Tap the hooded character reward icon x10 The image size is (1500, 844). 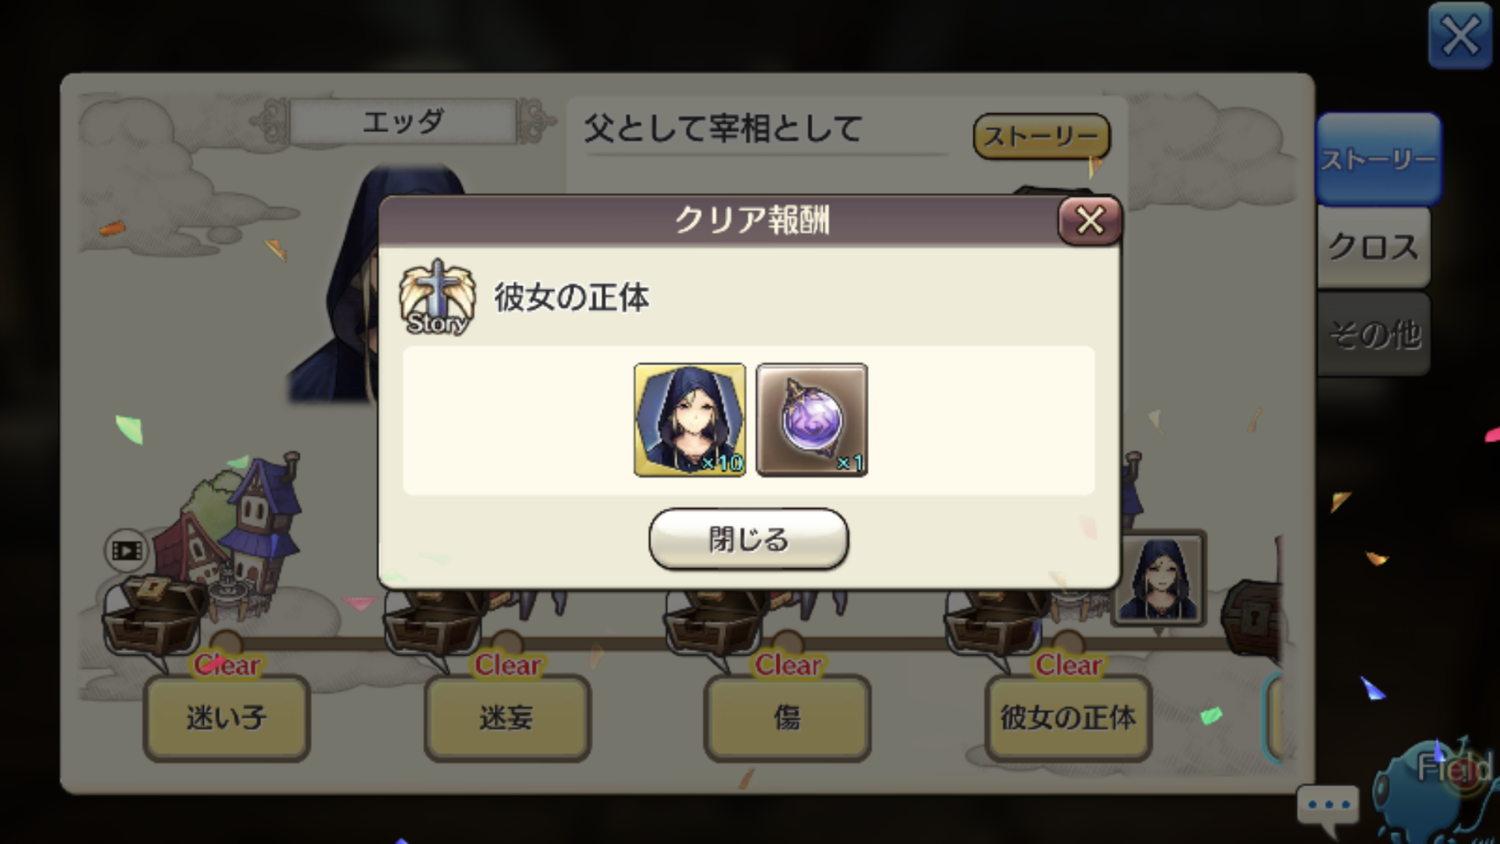[x=690, y=420]
